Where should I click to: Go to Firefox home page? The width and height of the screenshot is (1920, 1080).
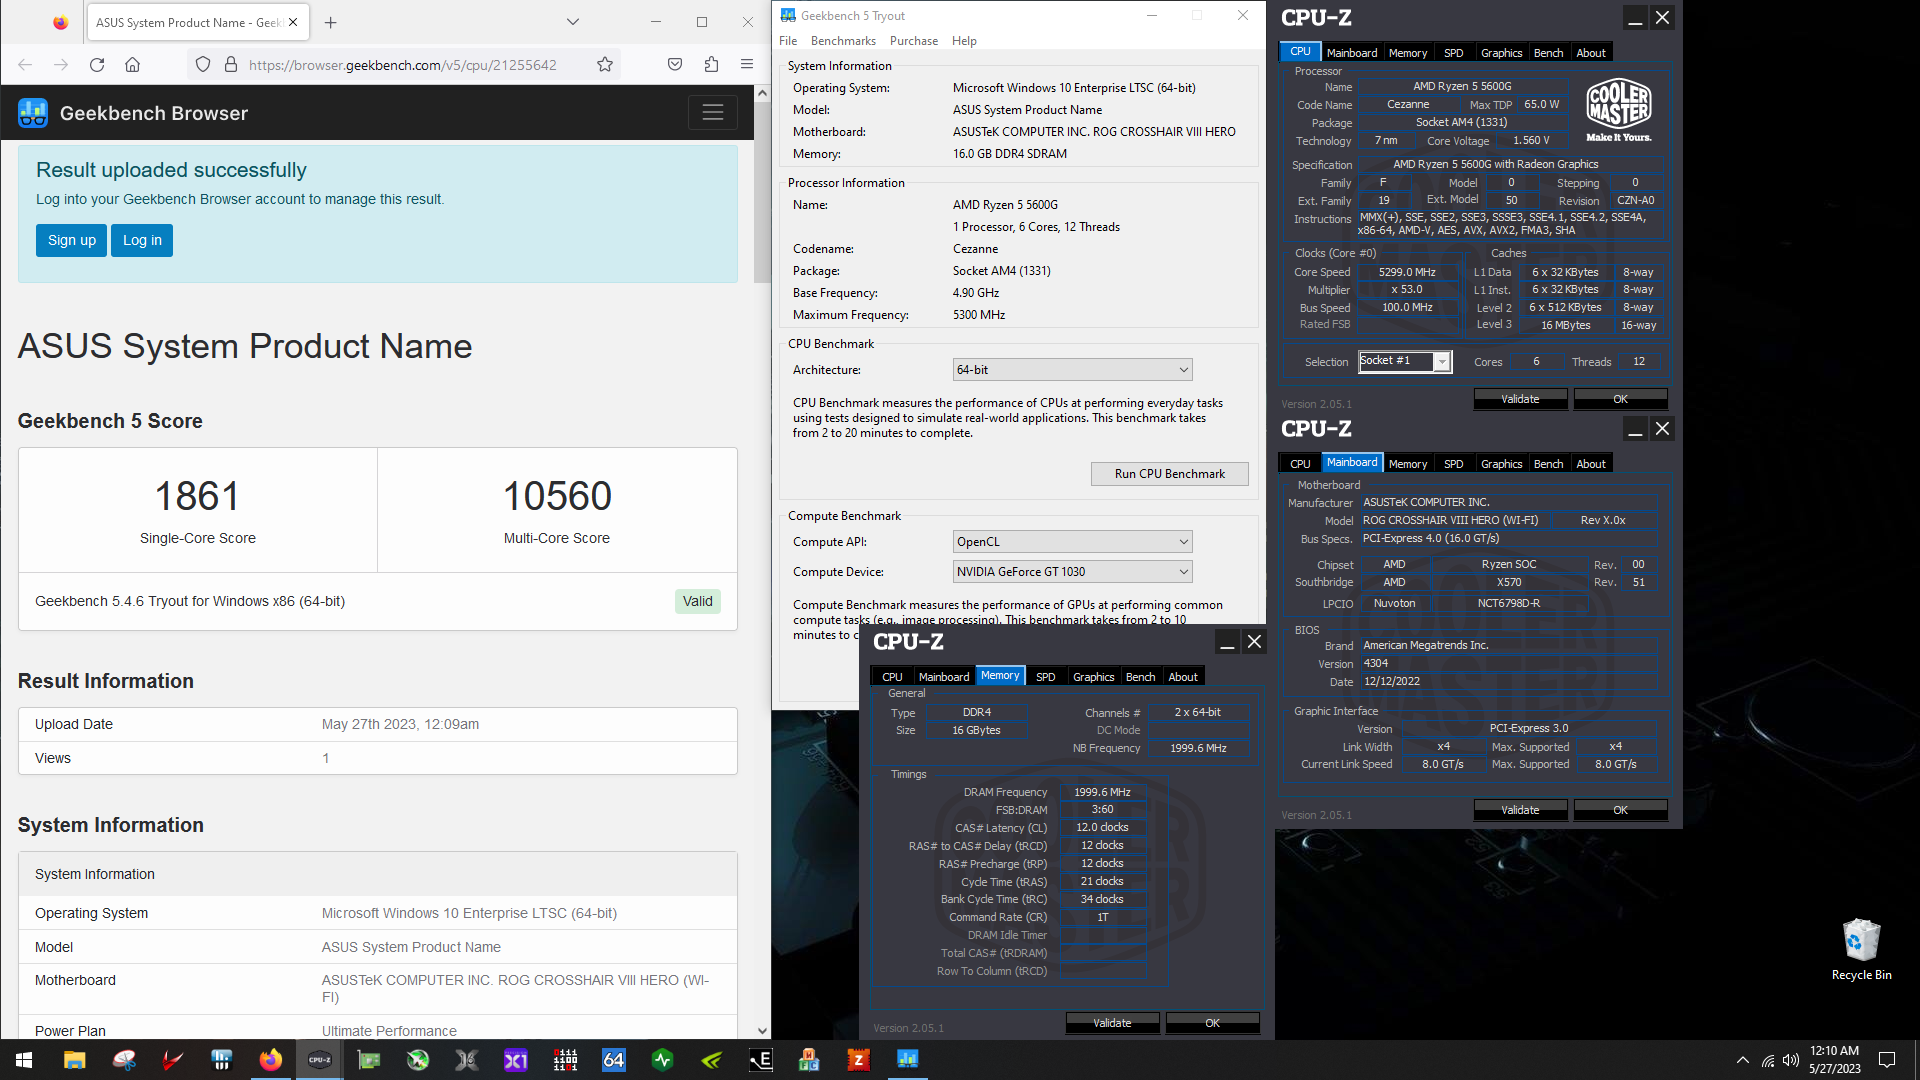tap(132, 65)
